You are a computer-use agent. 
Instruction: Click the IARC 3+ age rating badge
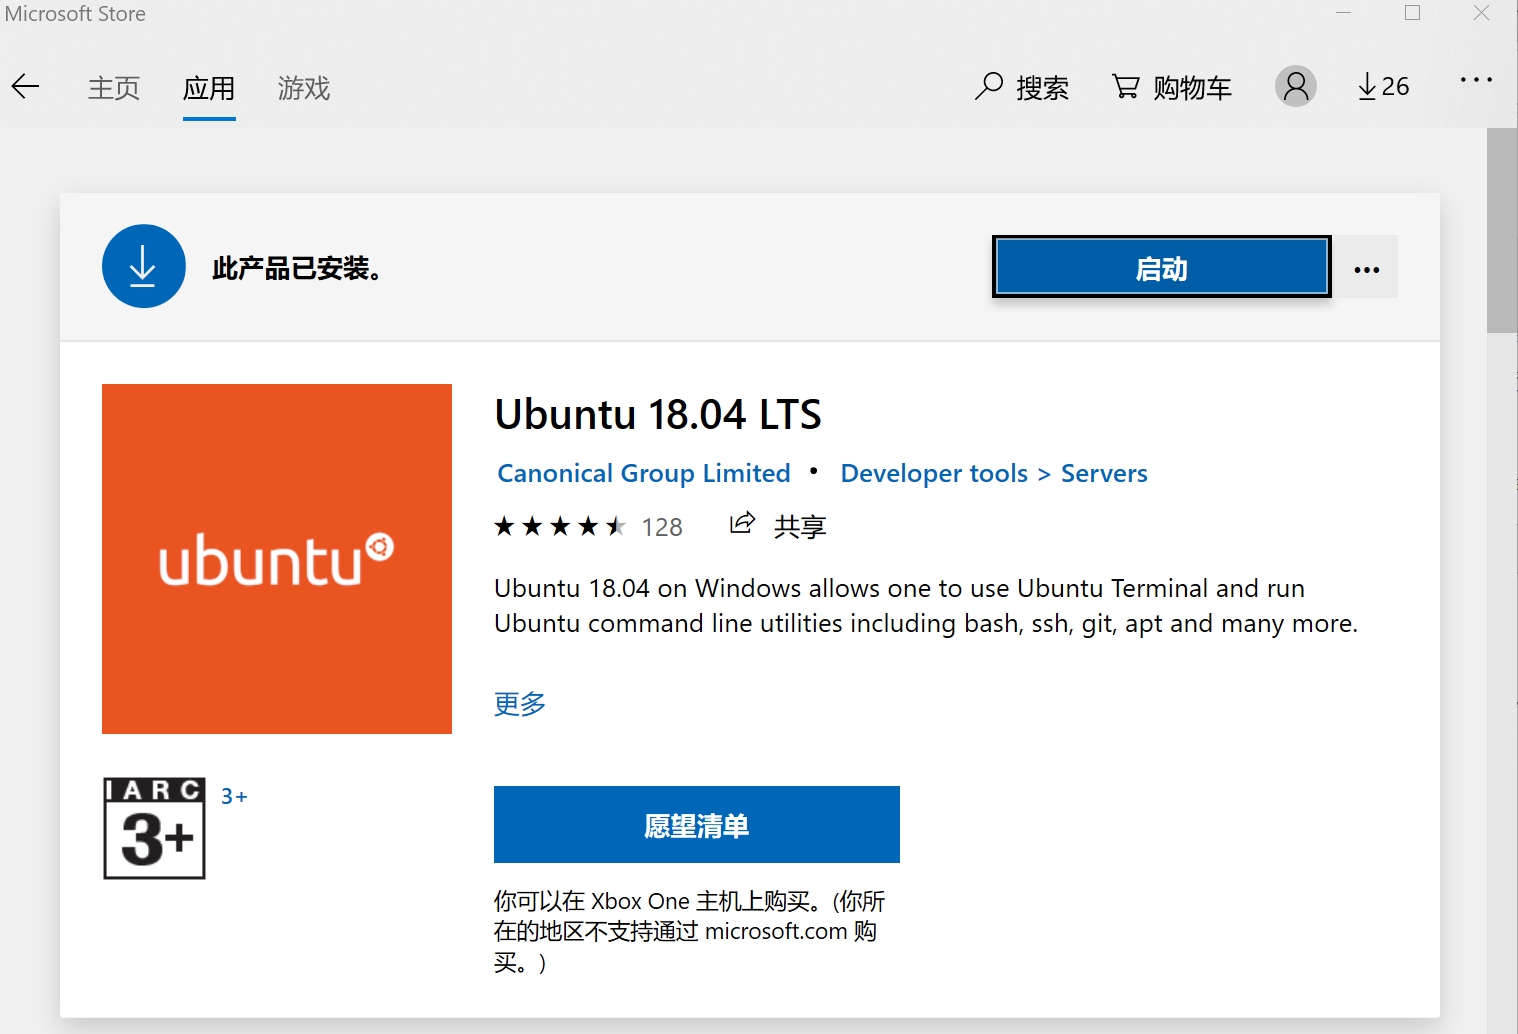pos(153,828)
